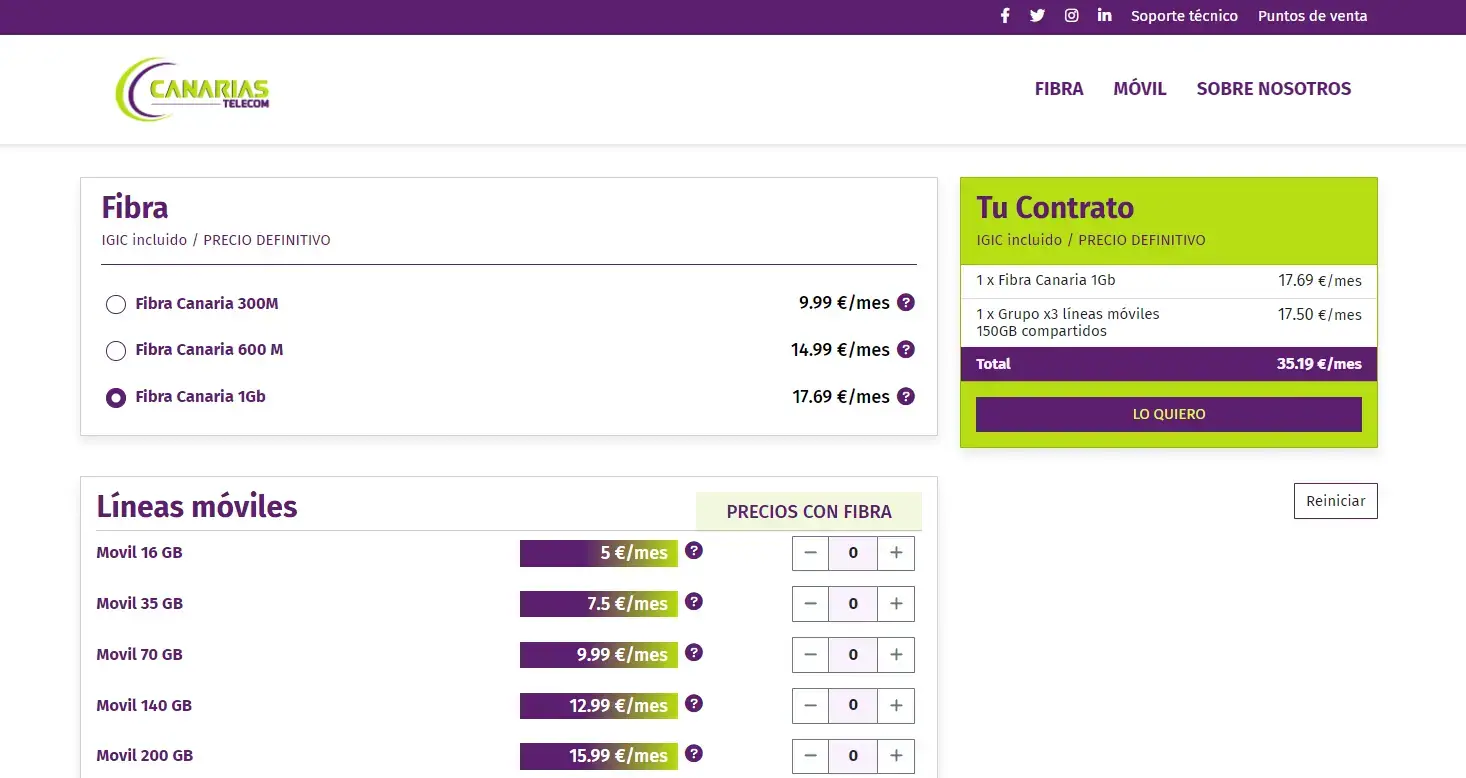Click the Movil 16 GB quantity field
Screen dimensions: 1466x778
(x=853, y=553)
